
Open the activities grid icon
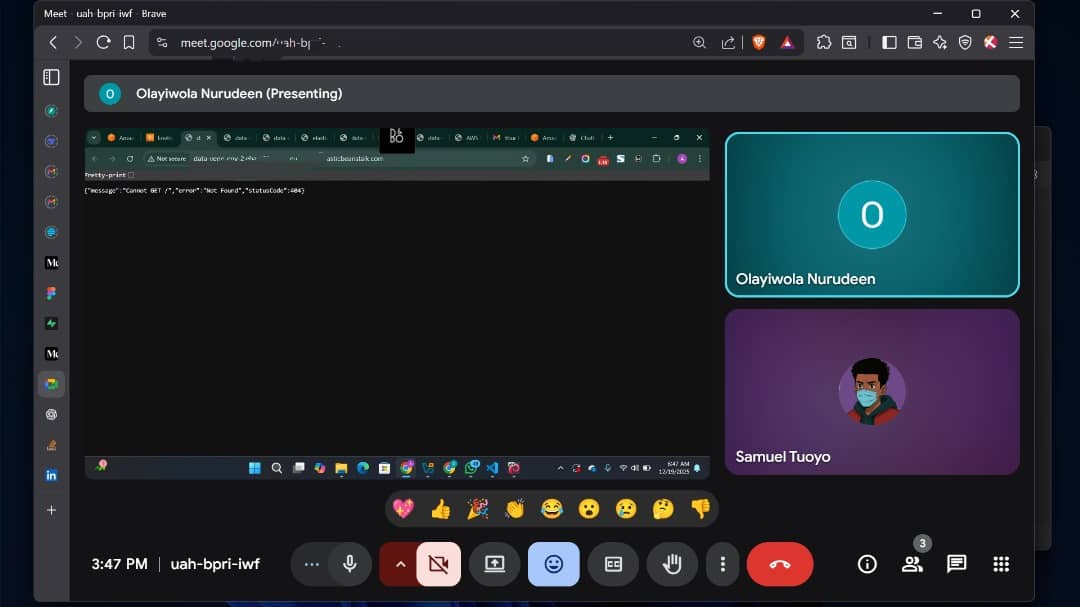1001,564
